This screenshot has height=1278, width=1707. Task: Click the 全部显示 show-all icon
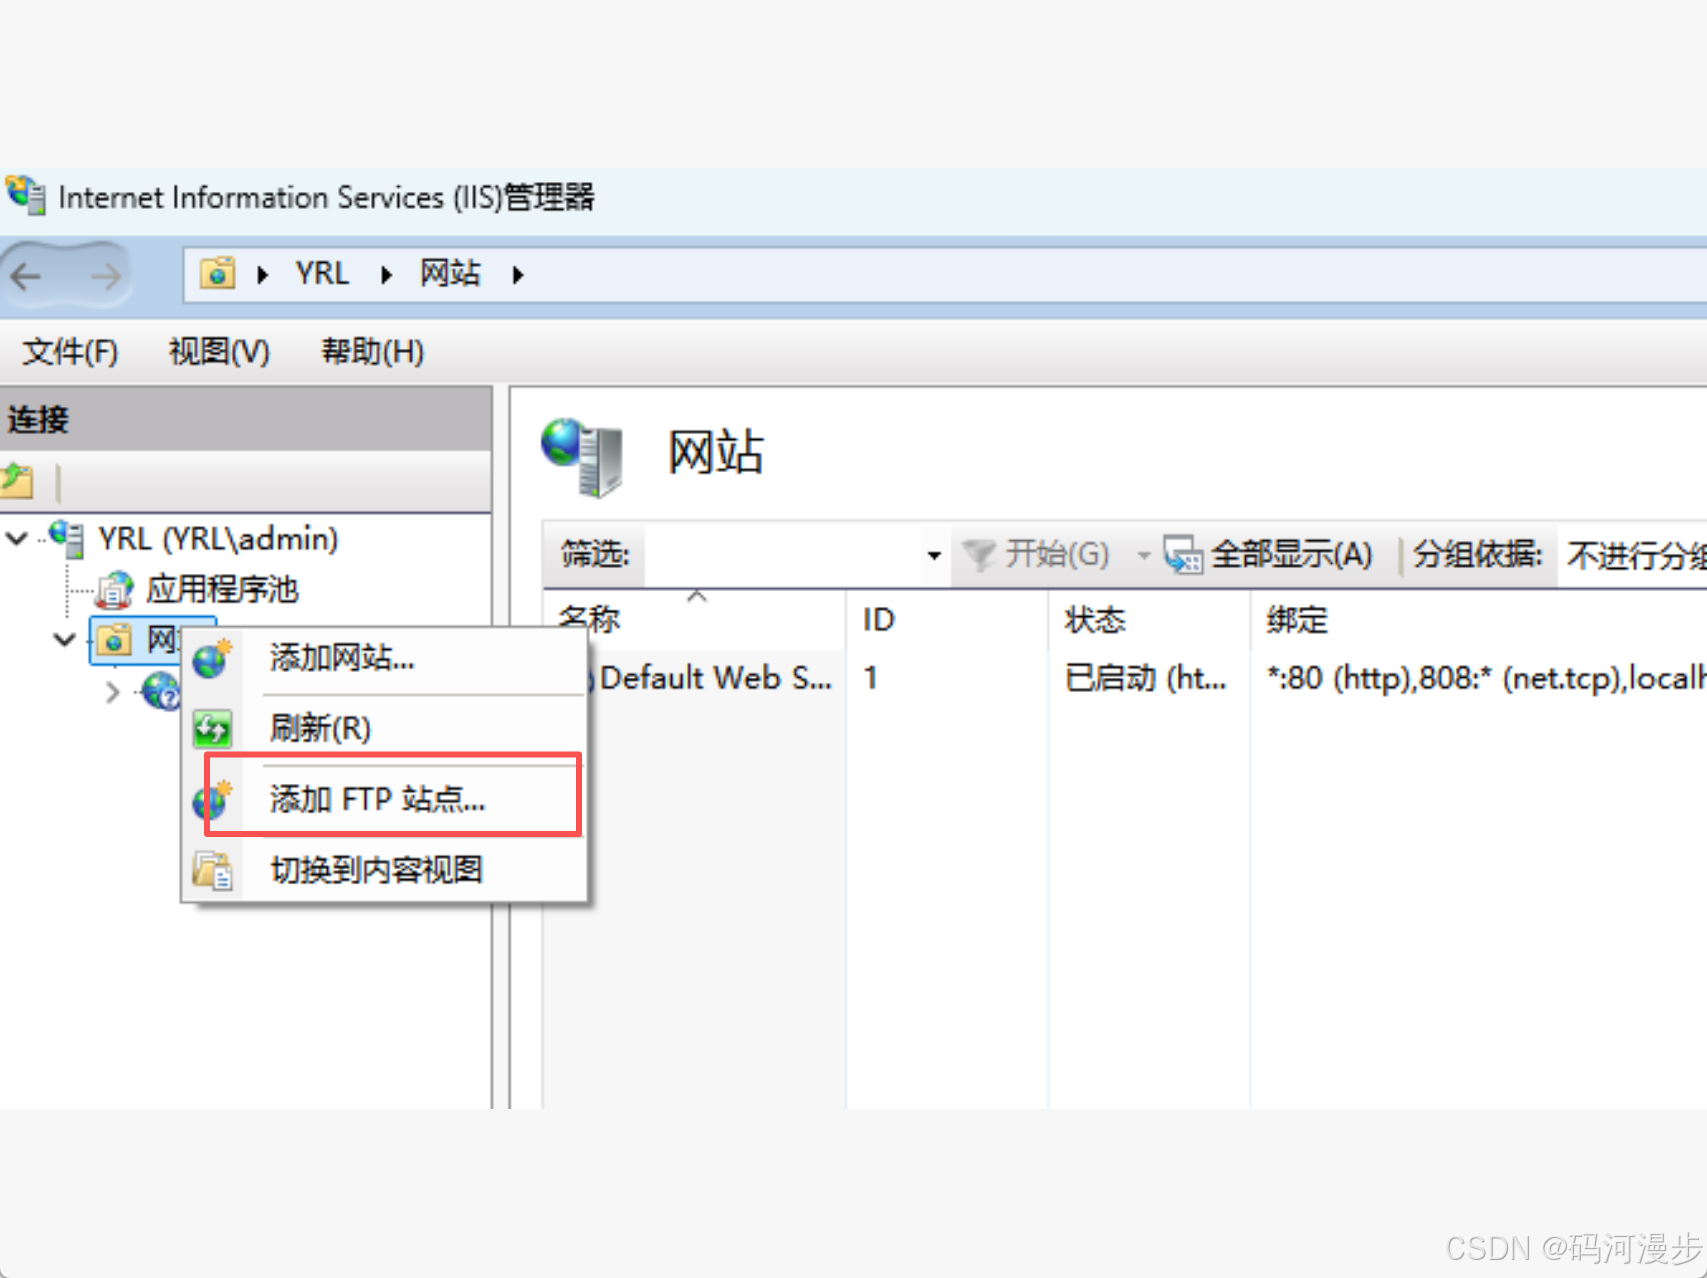[1183, 555]
